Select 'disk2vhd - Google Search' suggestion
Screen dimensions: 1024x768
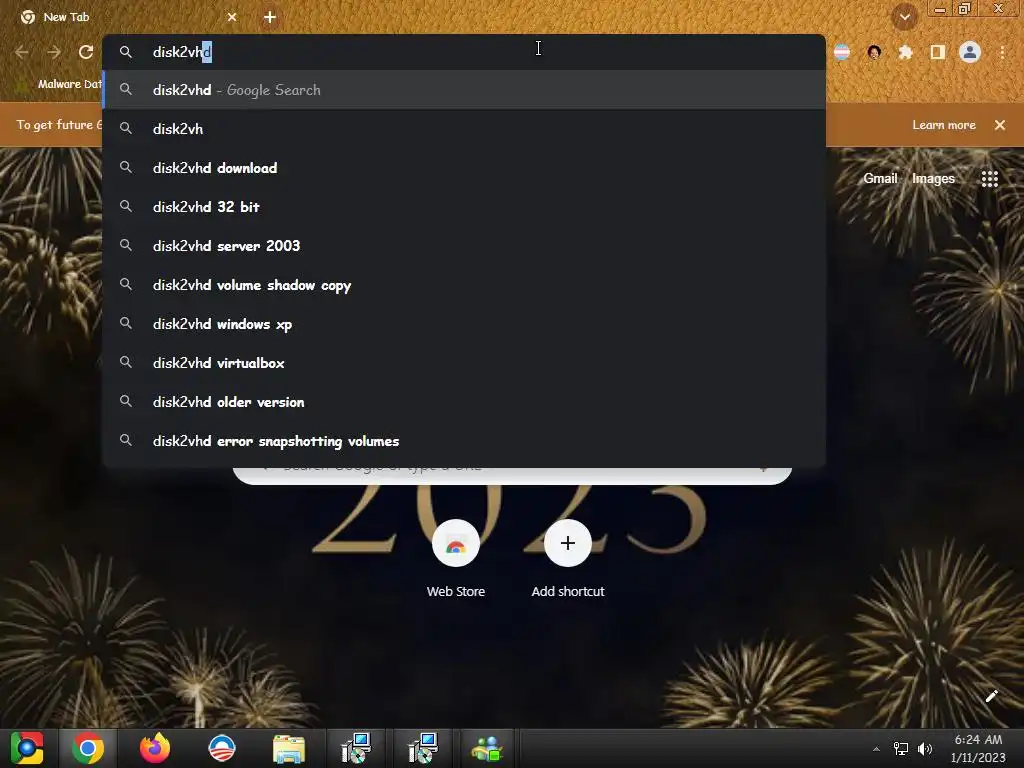click(x=464, y=90)
